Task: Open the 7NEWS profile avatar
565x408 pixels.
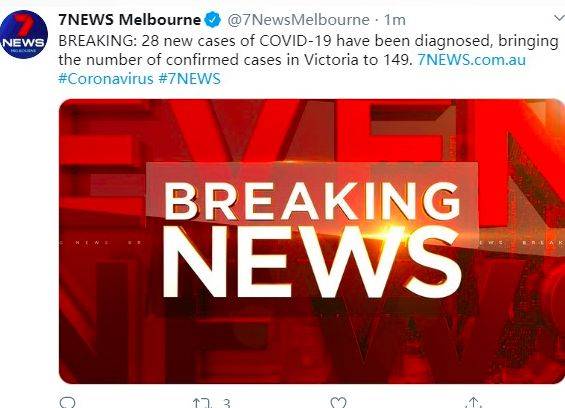Action: pos(24,35)
